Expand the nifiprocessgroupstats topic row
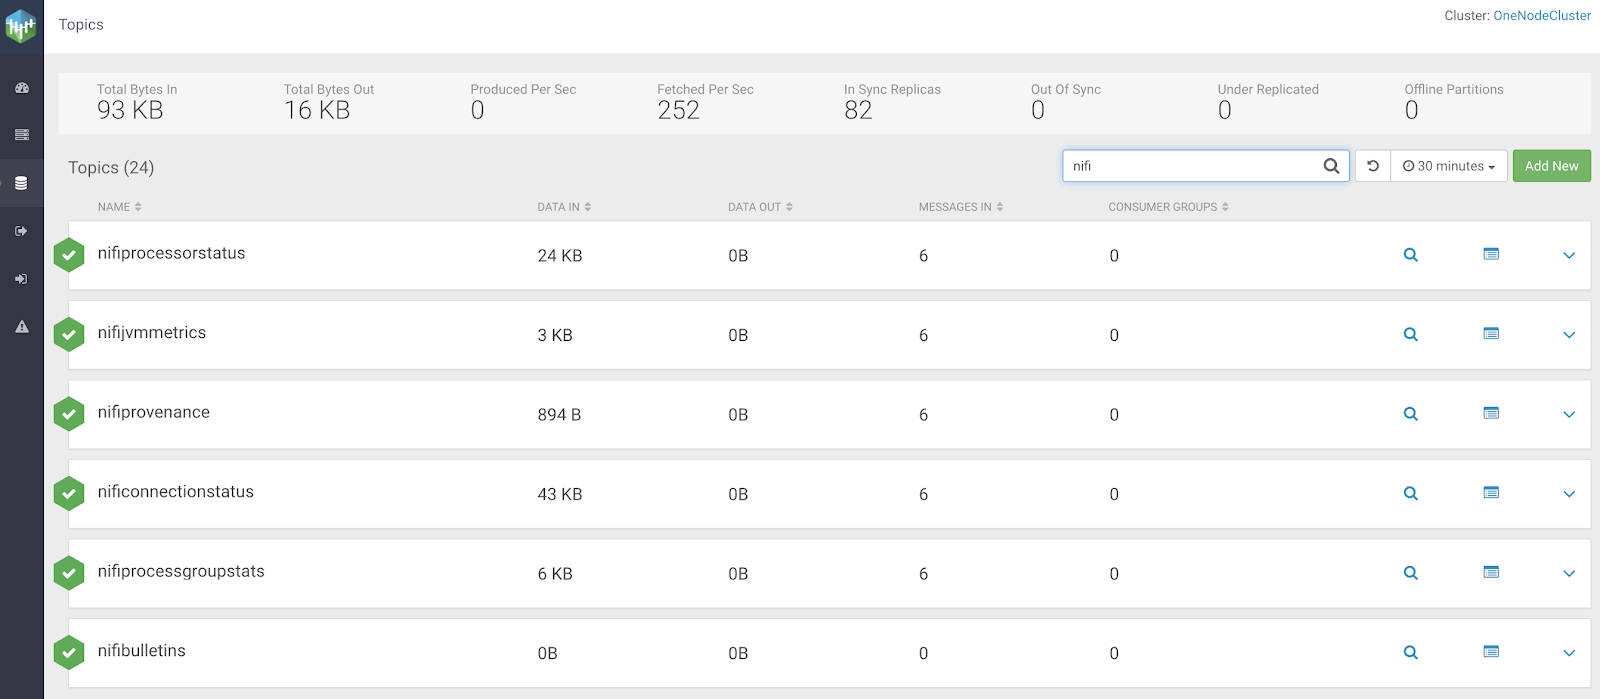The width and height of the screenshot is (1600, 699). click(x=1569, y=574)
